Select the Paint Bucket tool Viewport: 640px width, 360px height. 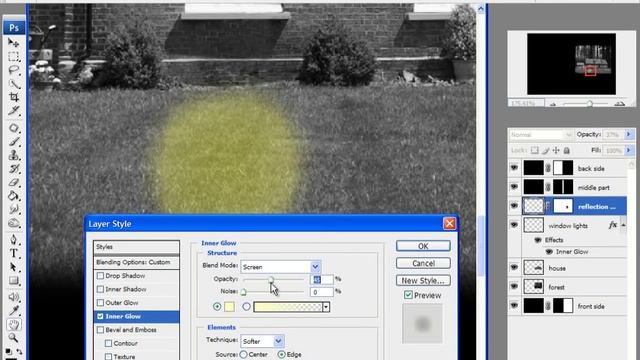(x=13, y=196)
